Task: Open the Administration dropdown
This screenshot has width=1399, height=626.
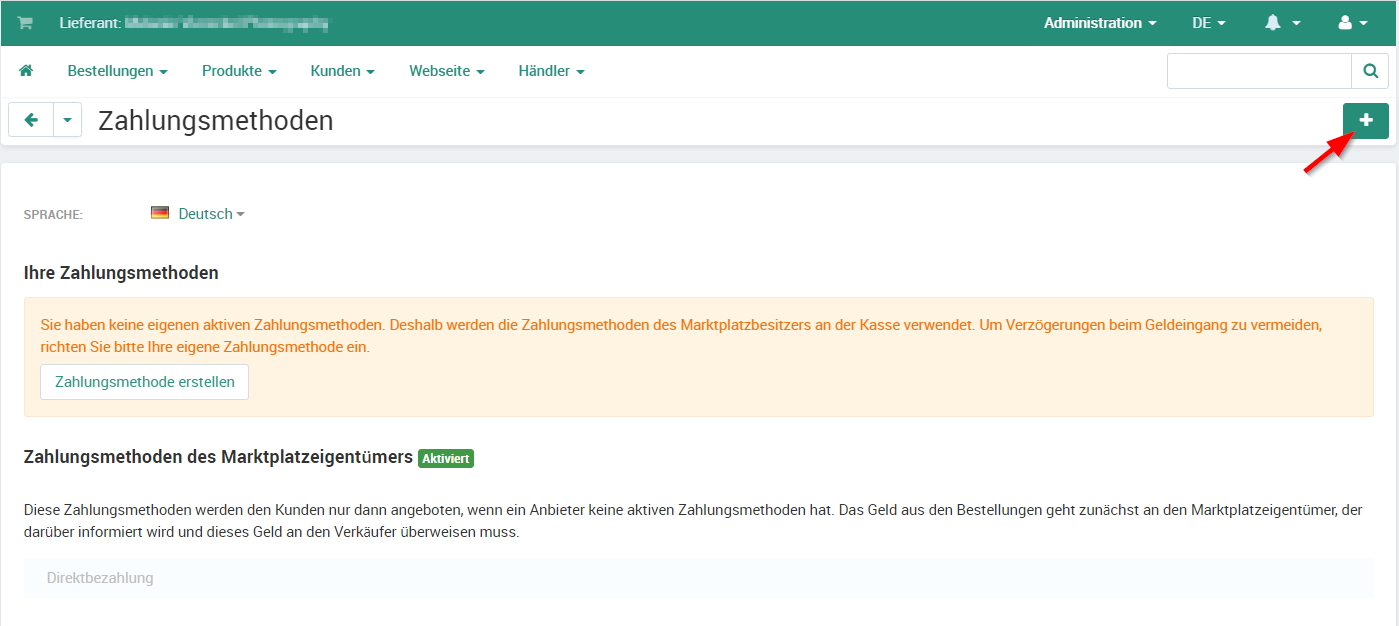Action: [x=1100, y=23]
